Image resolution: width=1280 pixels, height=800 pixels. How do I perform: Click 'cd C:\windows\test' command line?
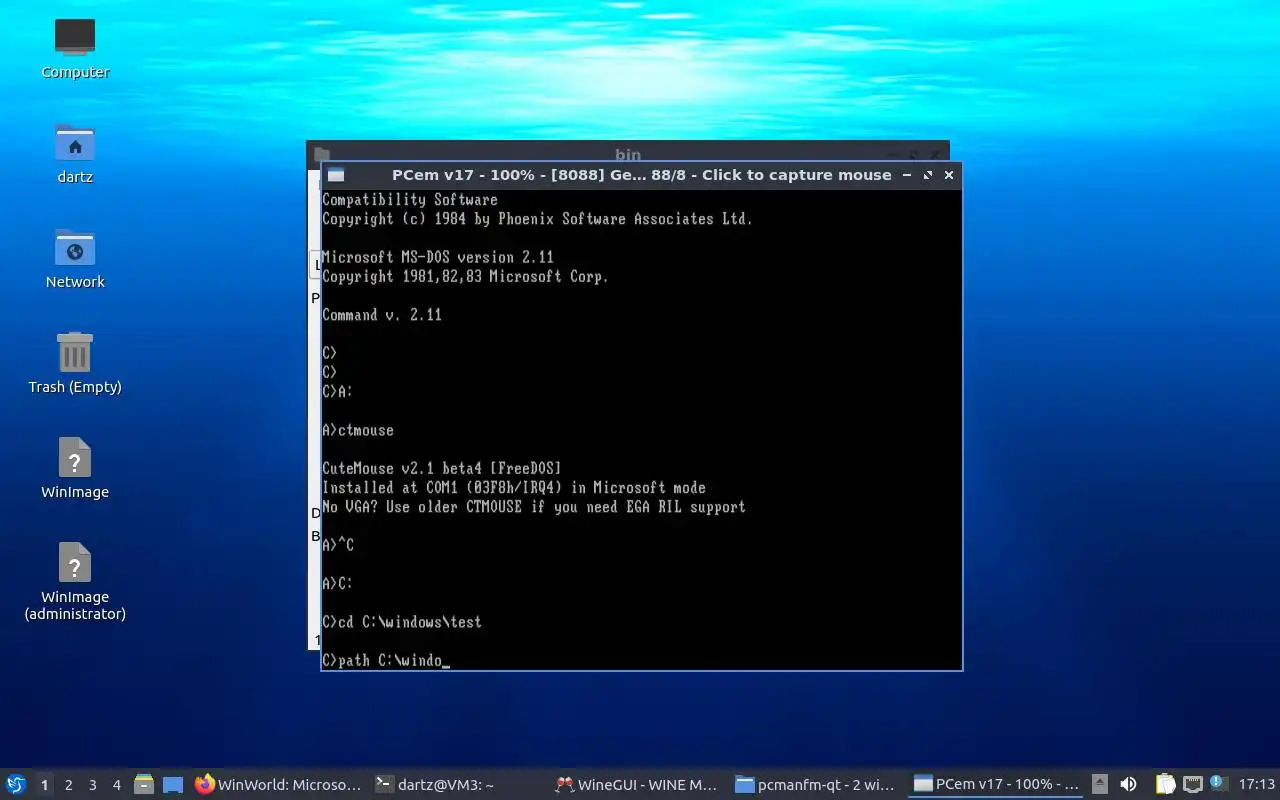(402, 622)
